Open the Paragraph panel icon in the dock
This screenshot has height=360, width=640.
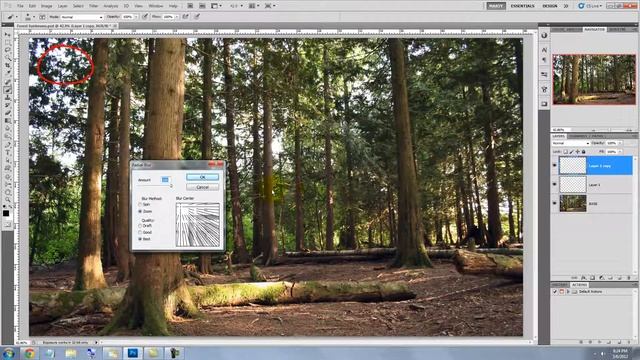click(x=544, y=60)
